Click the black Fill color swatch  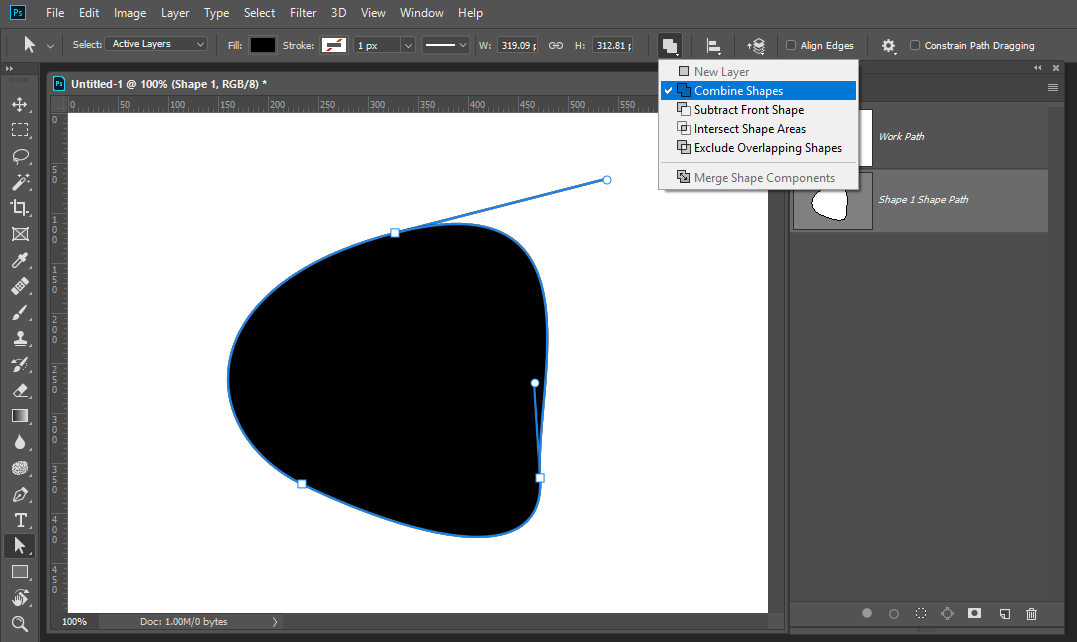(262, 45)
